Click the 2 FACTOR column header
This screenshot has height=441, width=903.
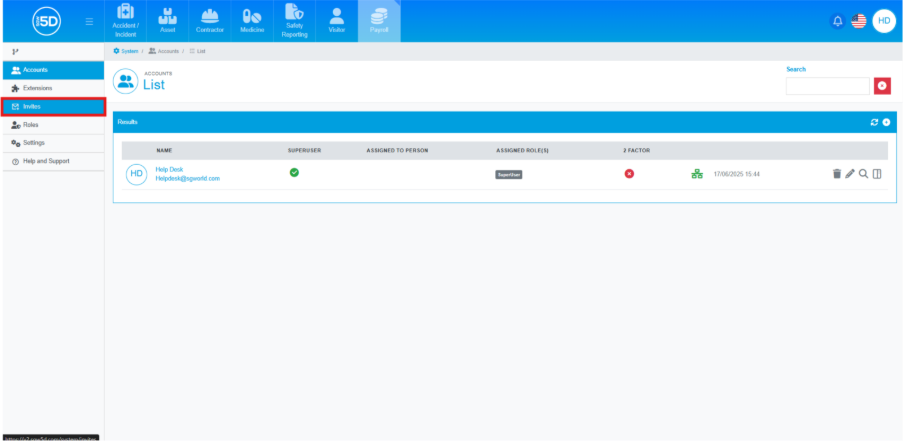636,150
